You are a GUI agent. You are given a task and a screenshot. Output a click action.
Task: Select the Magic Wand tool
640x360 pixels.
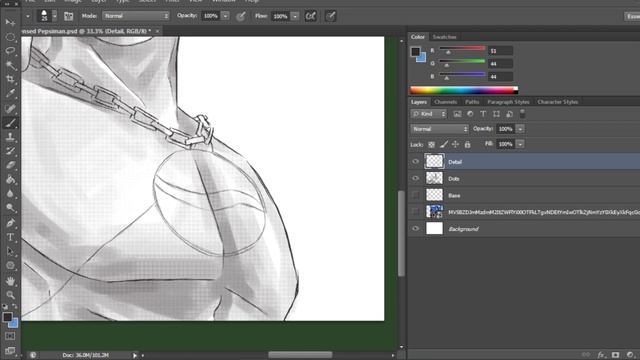point(10,65)
